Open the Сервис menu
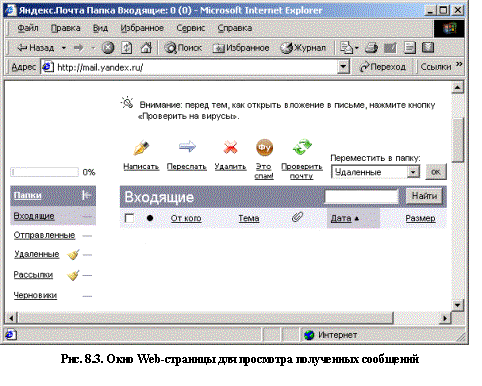Viewport: 482px width, 386px height. 191,28
